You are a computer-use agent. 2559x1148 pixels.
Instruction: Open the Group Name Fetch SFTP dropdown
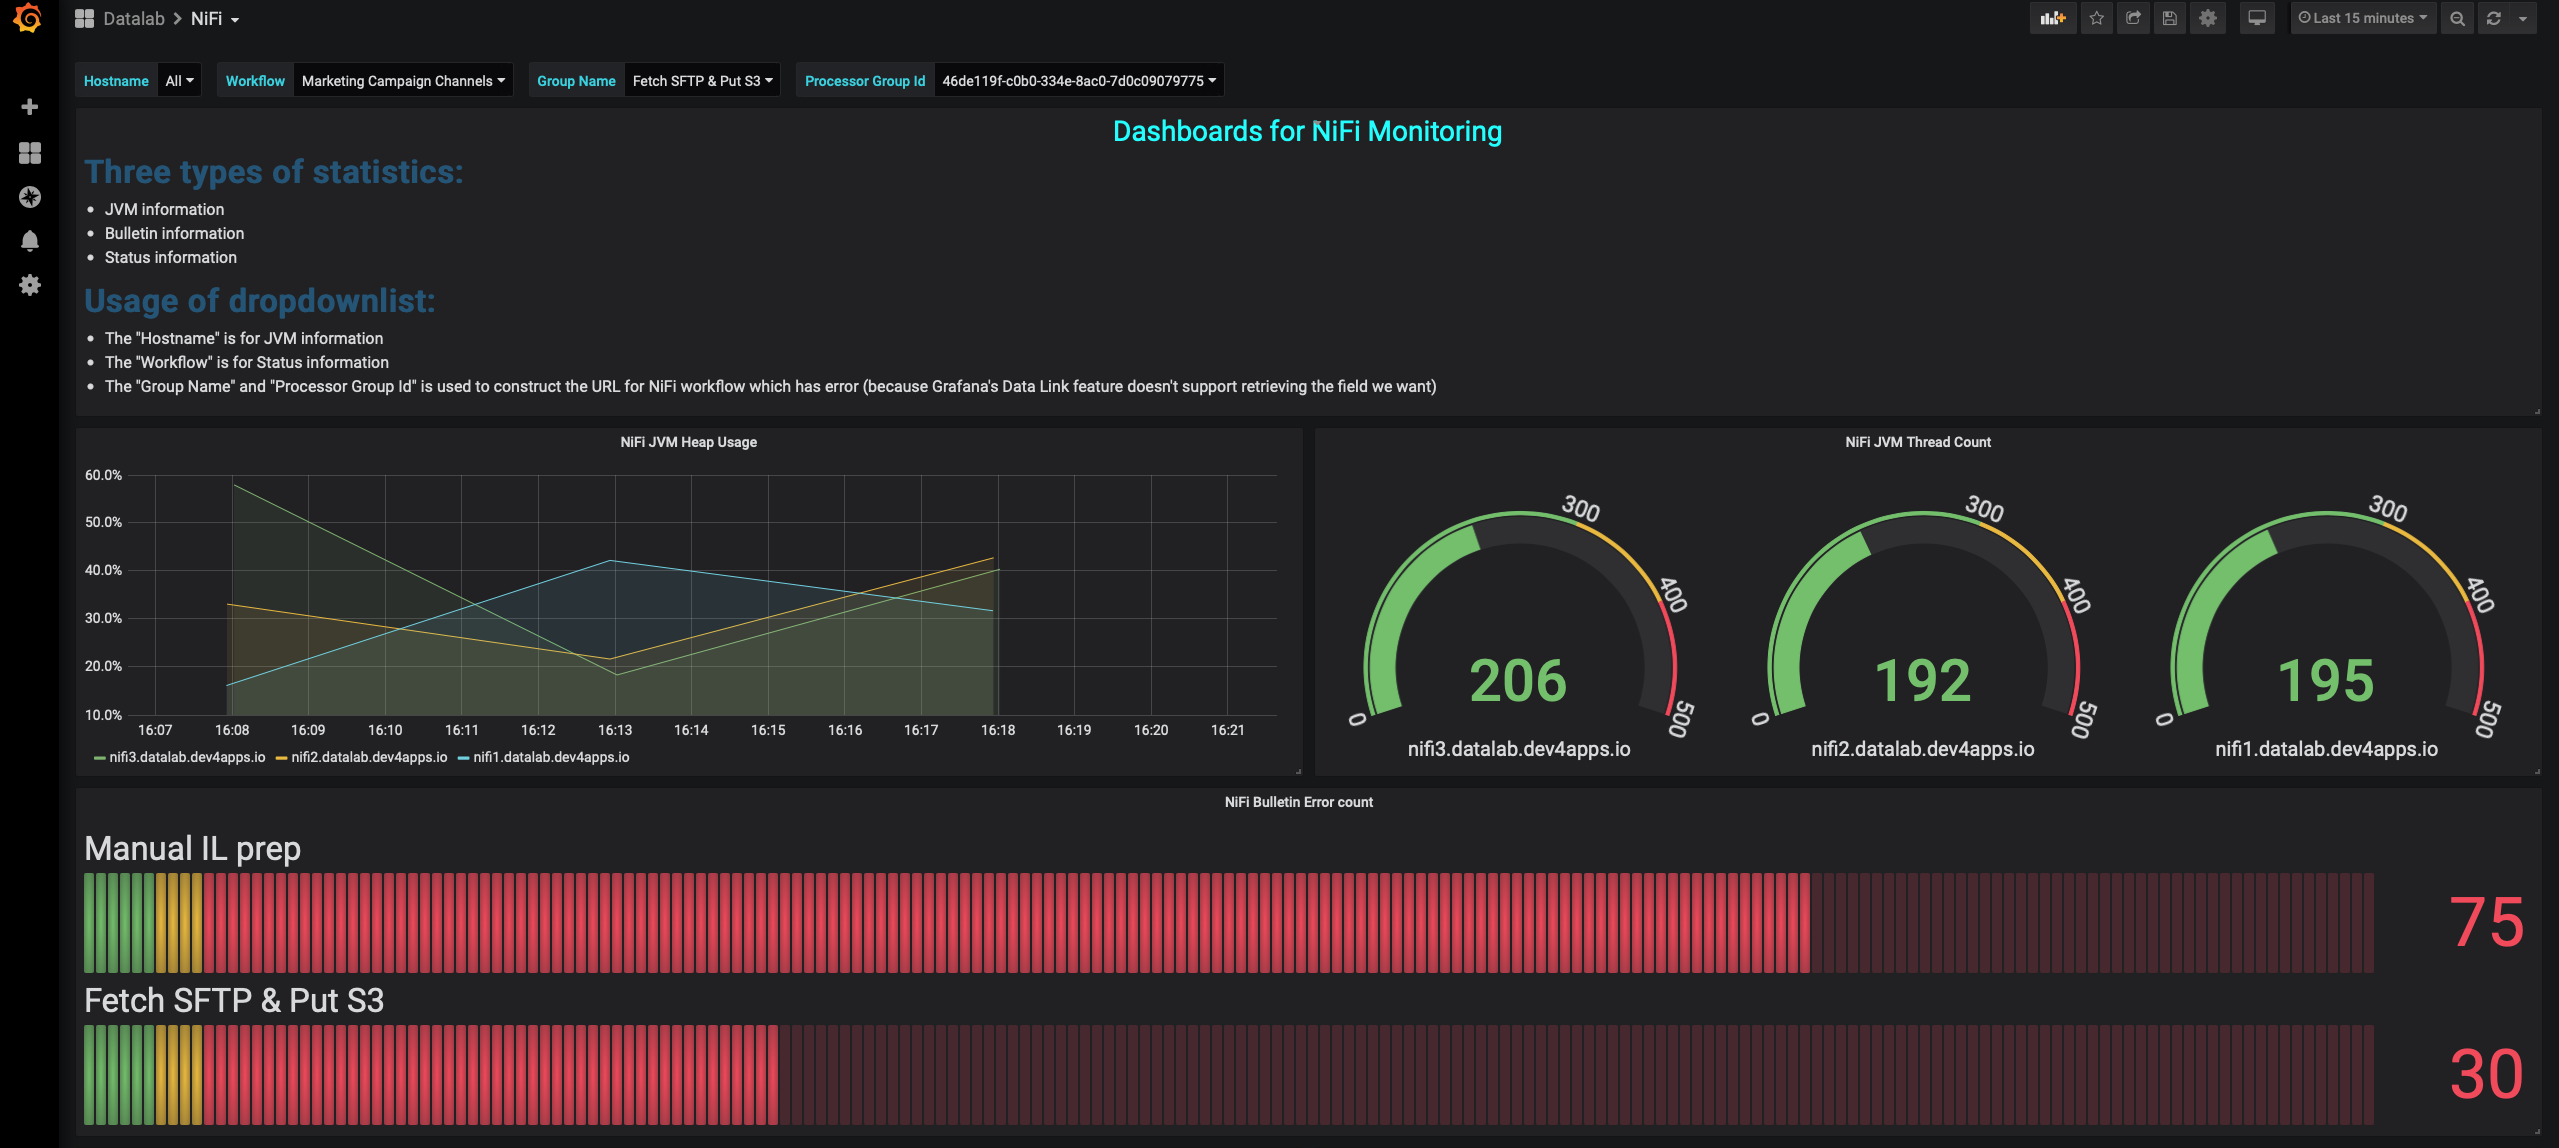tap(702, 81)
